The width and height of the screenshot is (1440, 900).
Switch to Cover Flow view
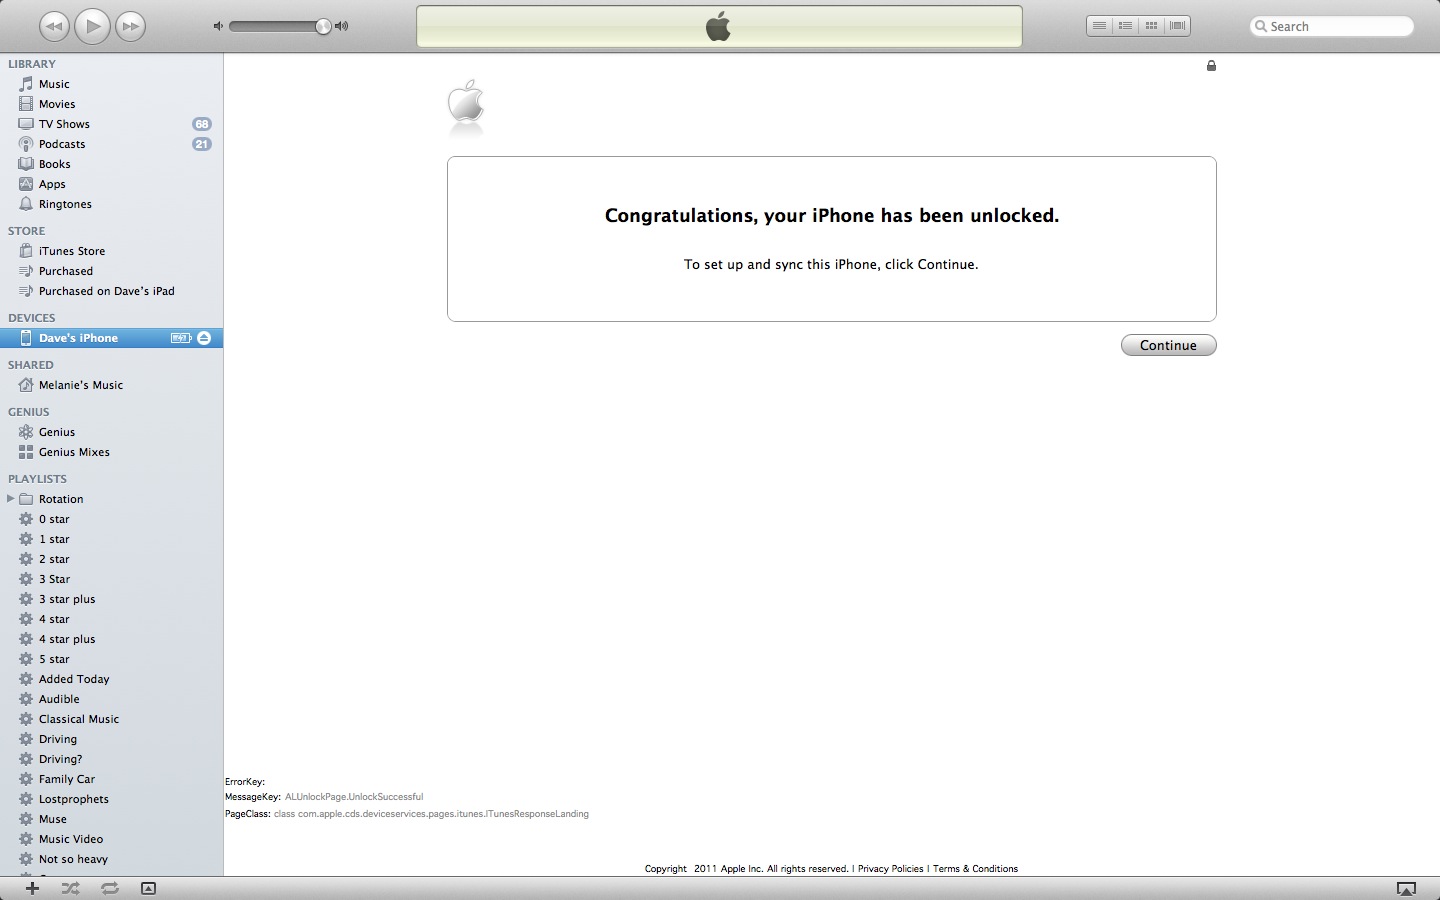[x=1177, y=26]
